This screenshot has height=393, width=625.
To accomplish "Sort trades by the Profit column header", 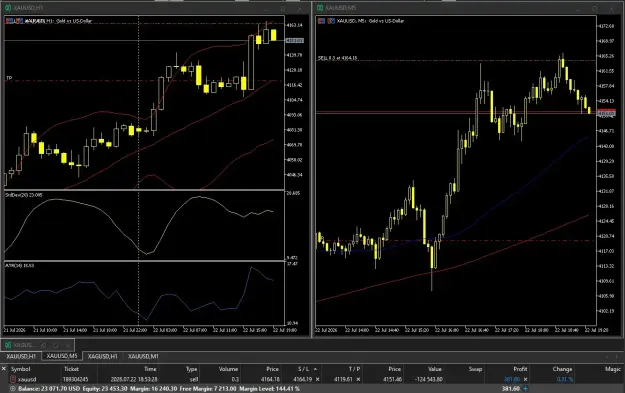I will [520, 369].
